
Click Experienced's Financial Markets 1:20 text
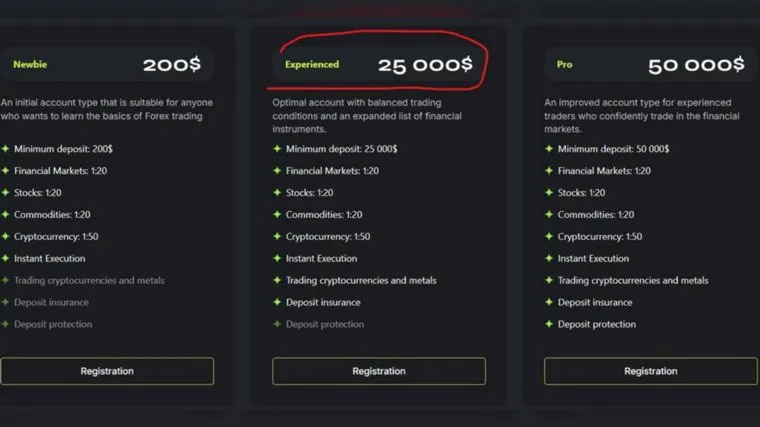tap(332, 171)
